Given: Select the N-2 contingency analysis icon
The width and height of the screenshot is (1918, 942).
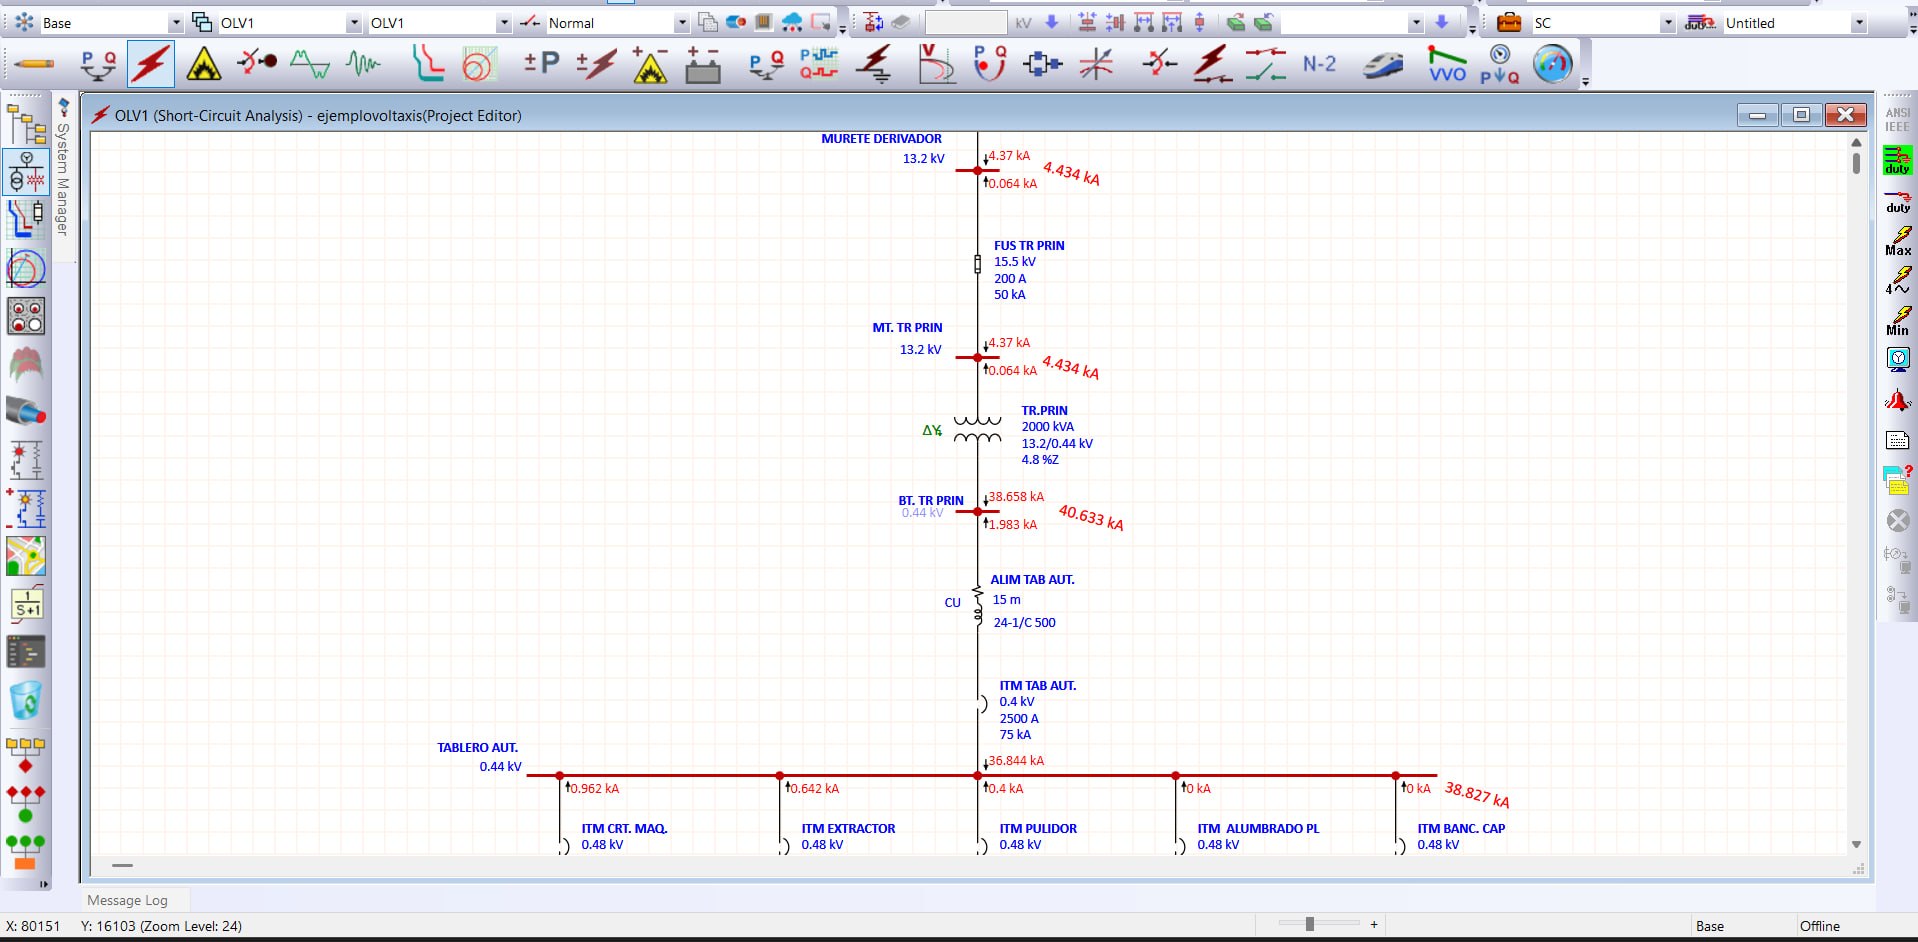Looking at the screenshot, I should tap(1319, 64).
